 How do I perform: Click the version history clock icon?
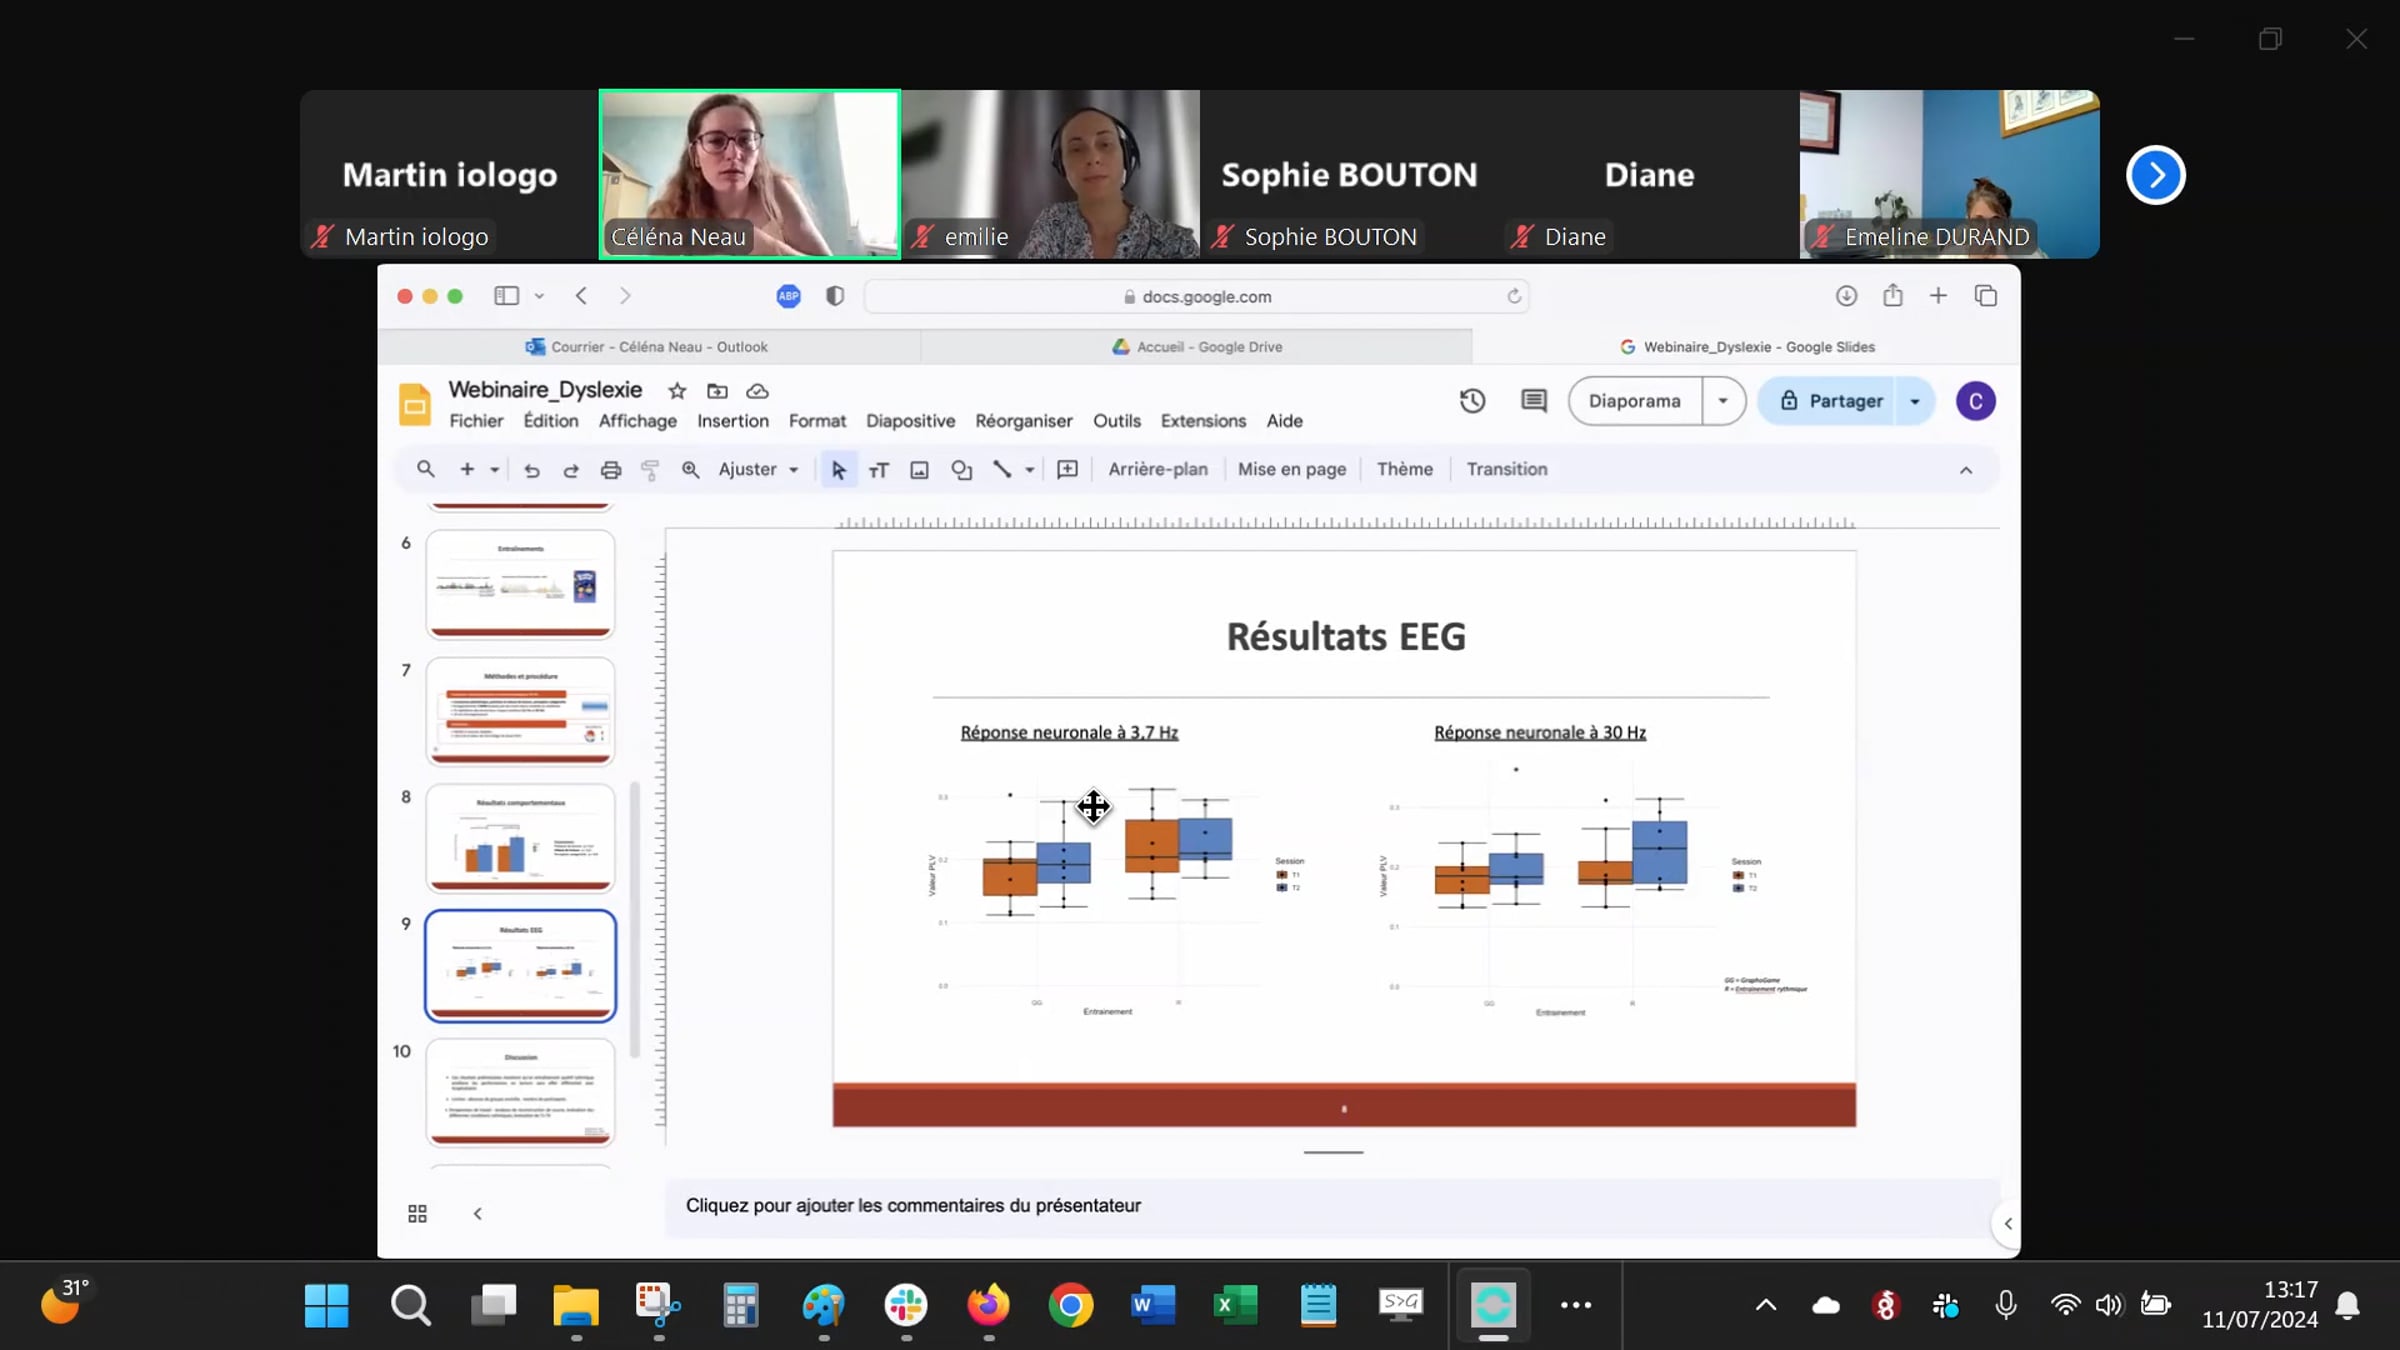(1472, 401)
